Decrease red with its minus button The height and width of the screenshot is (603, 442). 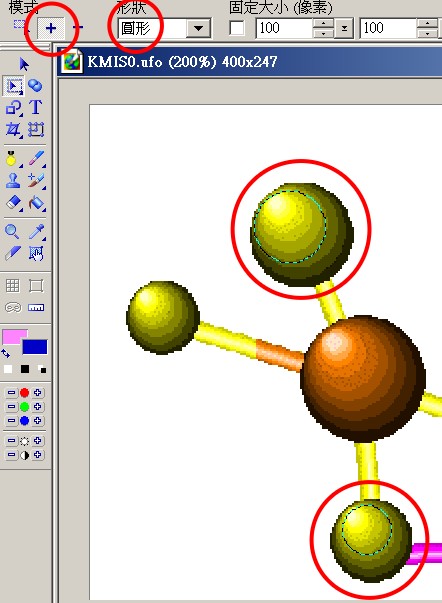click(12, 393)
